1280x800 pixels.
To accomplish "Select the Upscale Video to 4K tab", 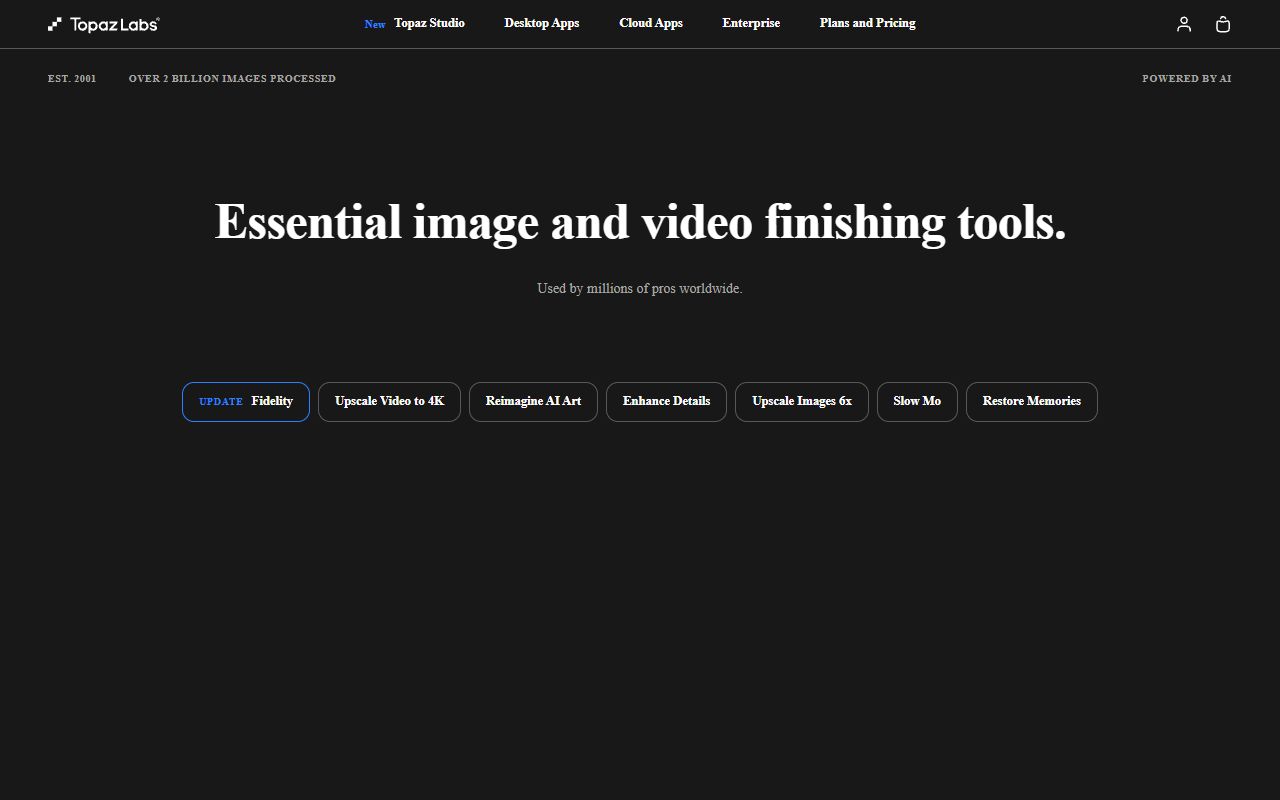I will pyautogui.click(x=389, y=401).
